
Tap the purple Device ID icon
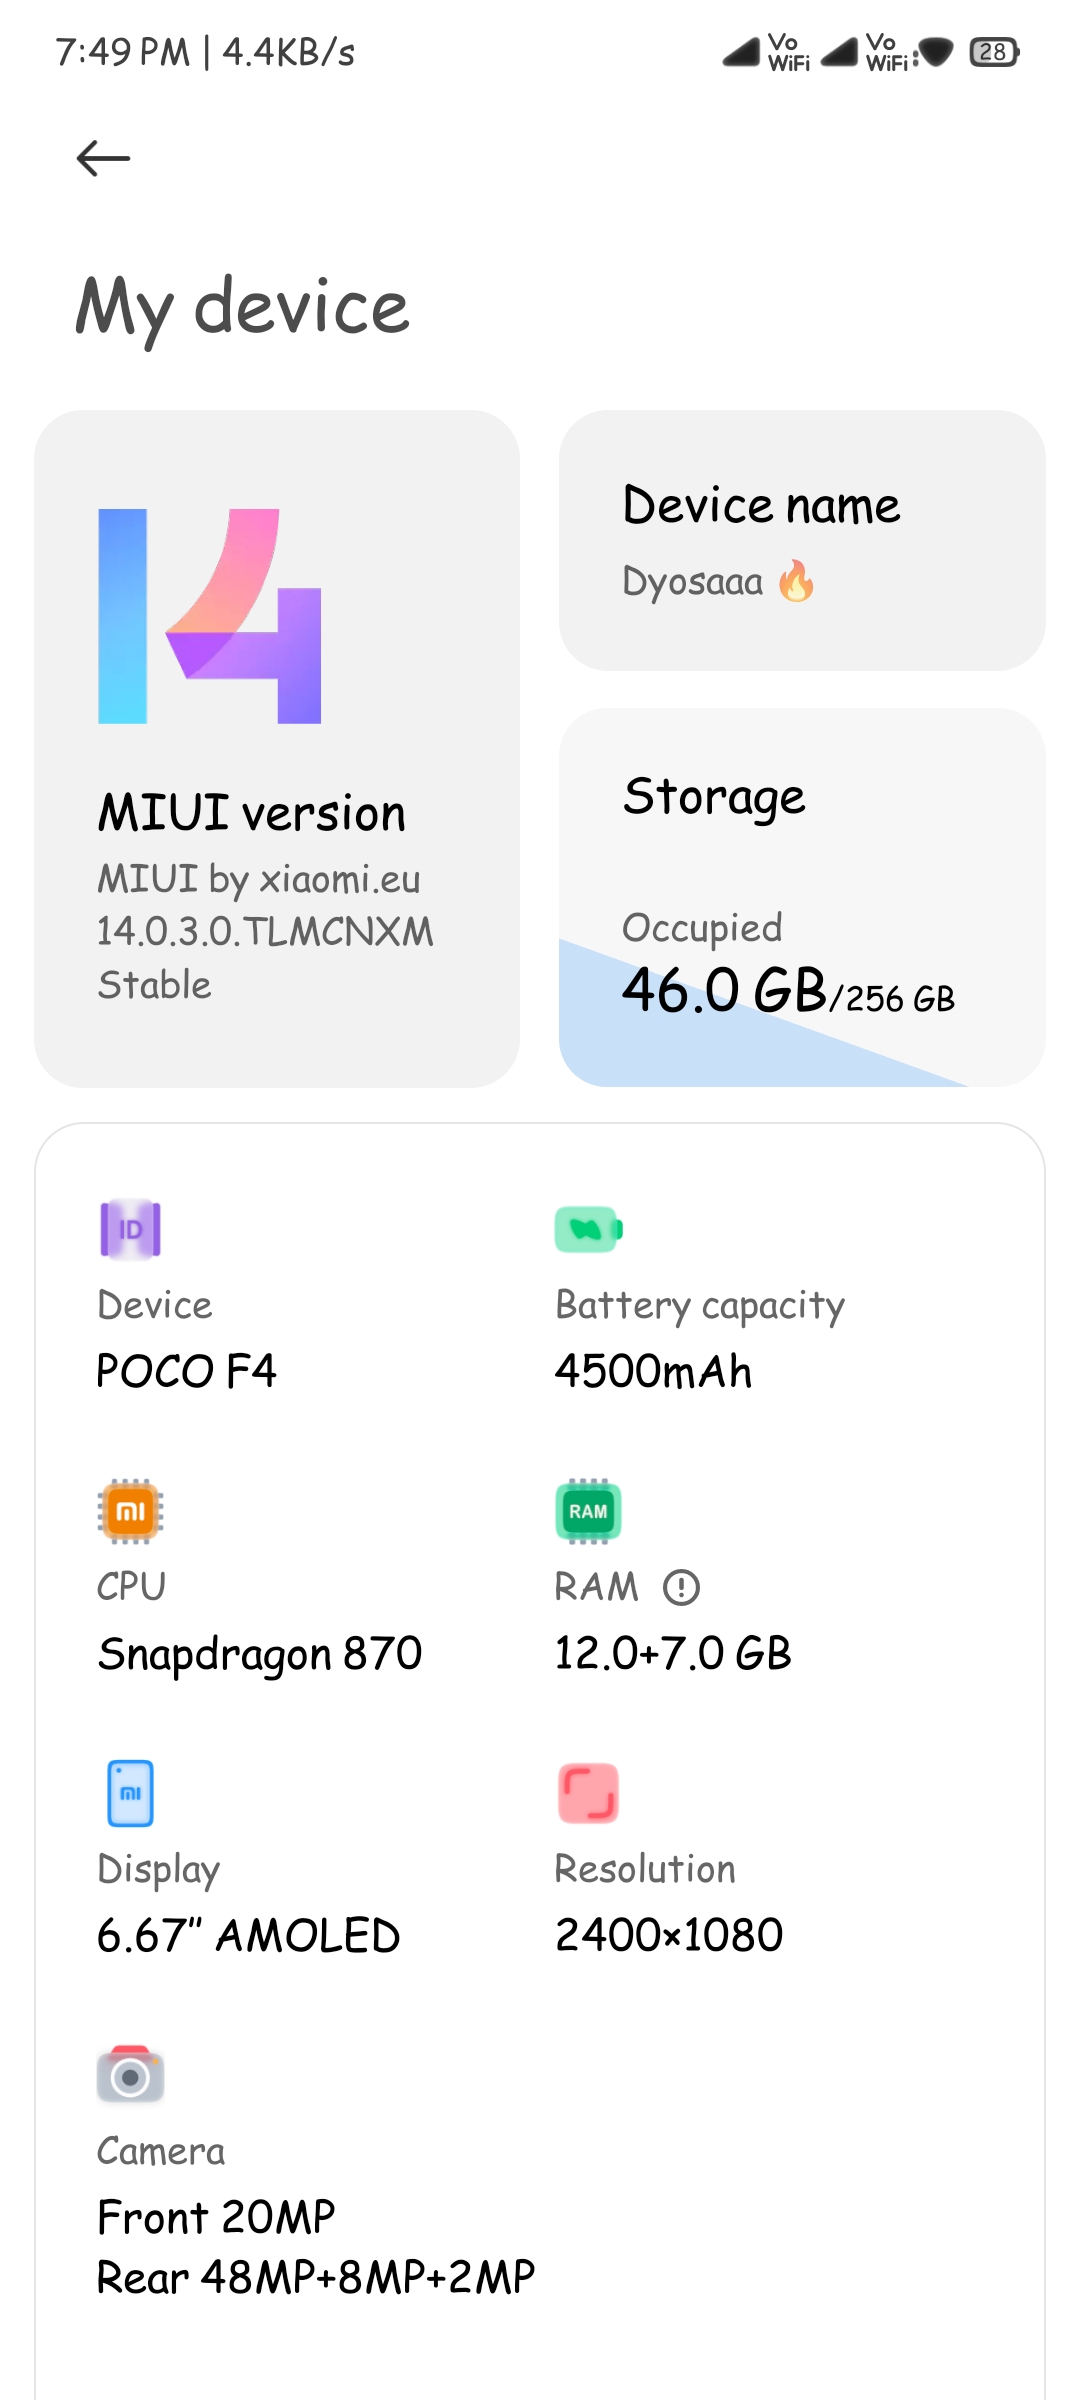pyautogui.click(x=131, y=1228)
